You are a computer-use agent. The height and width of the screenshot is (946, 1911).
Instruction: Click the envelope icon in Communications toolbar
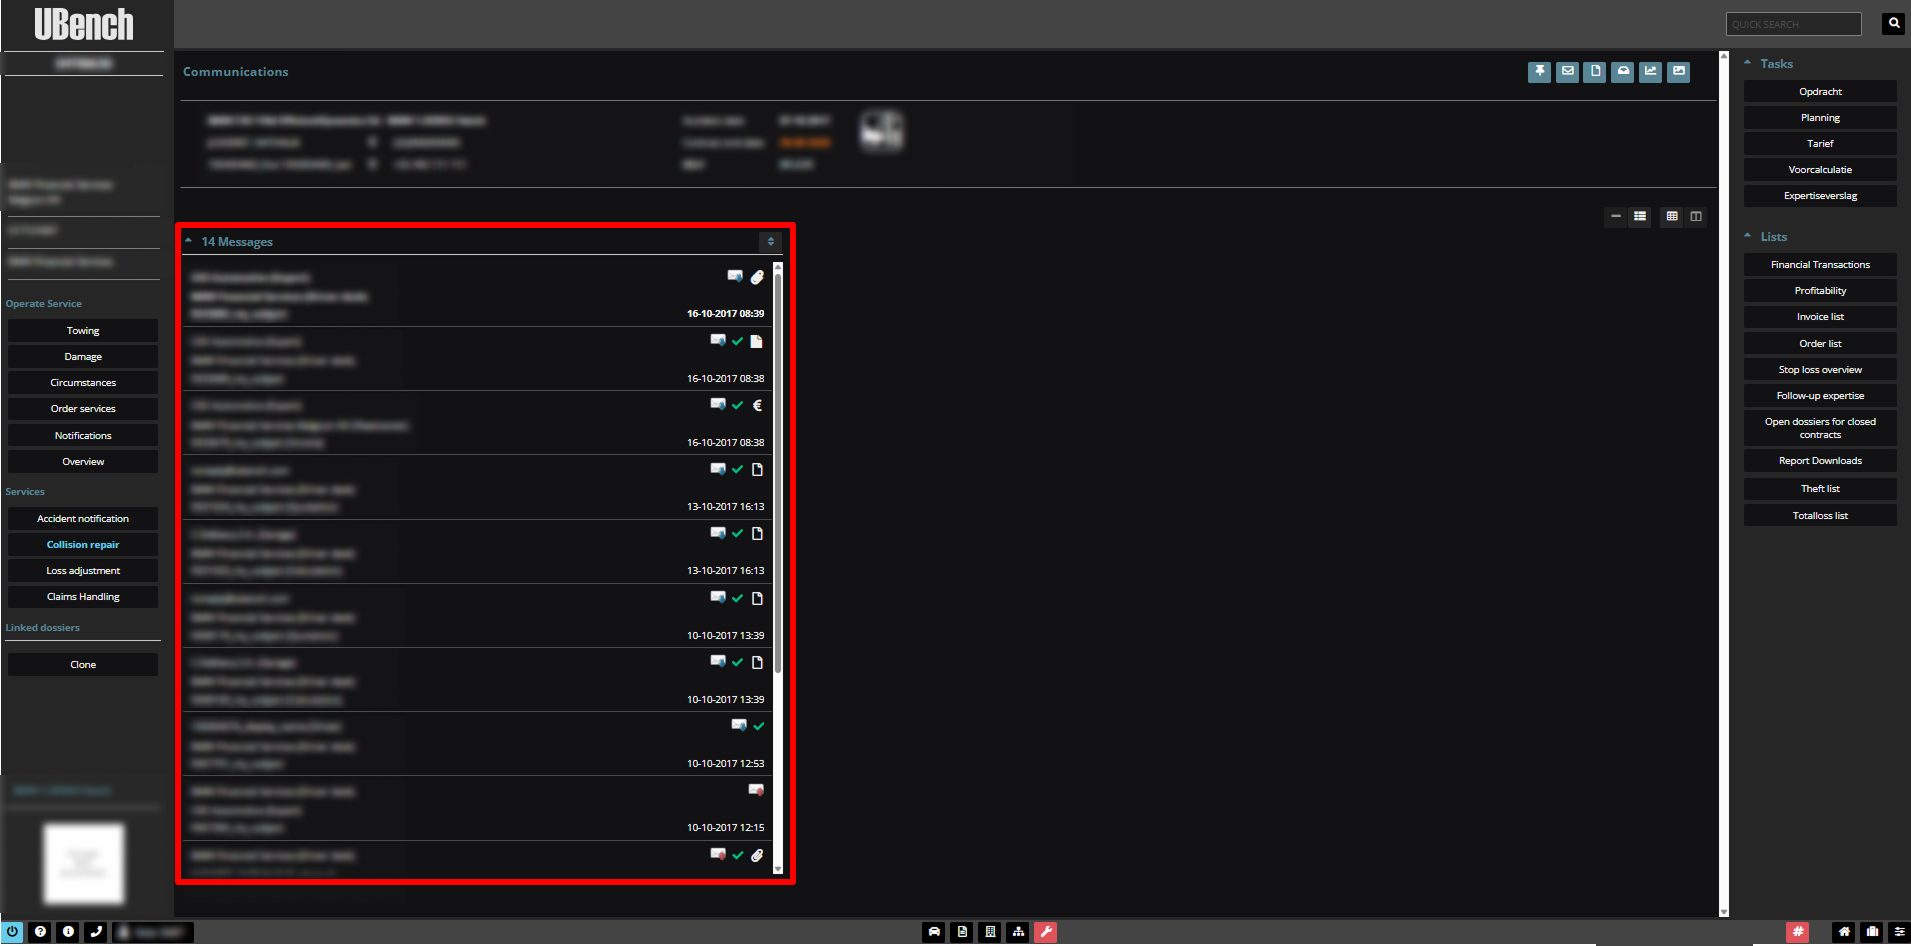click(x=1567, y=72)
